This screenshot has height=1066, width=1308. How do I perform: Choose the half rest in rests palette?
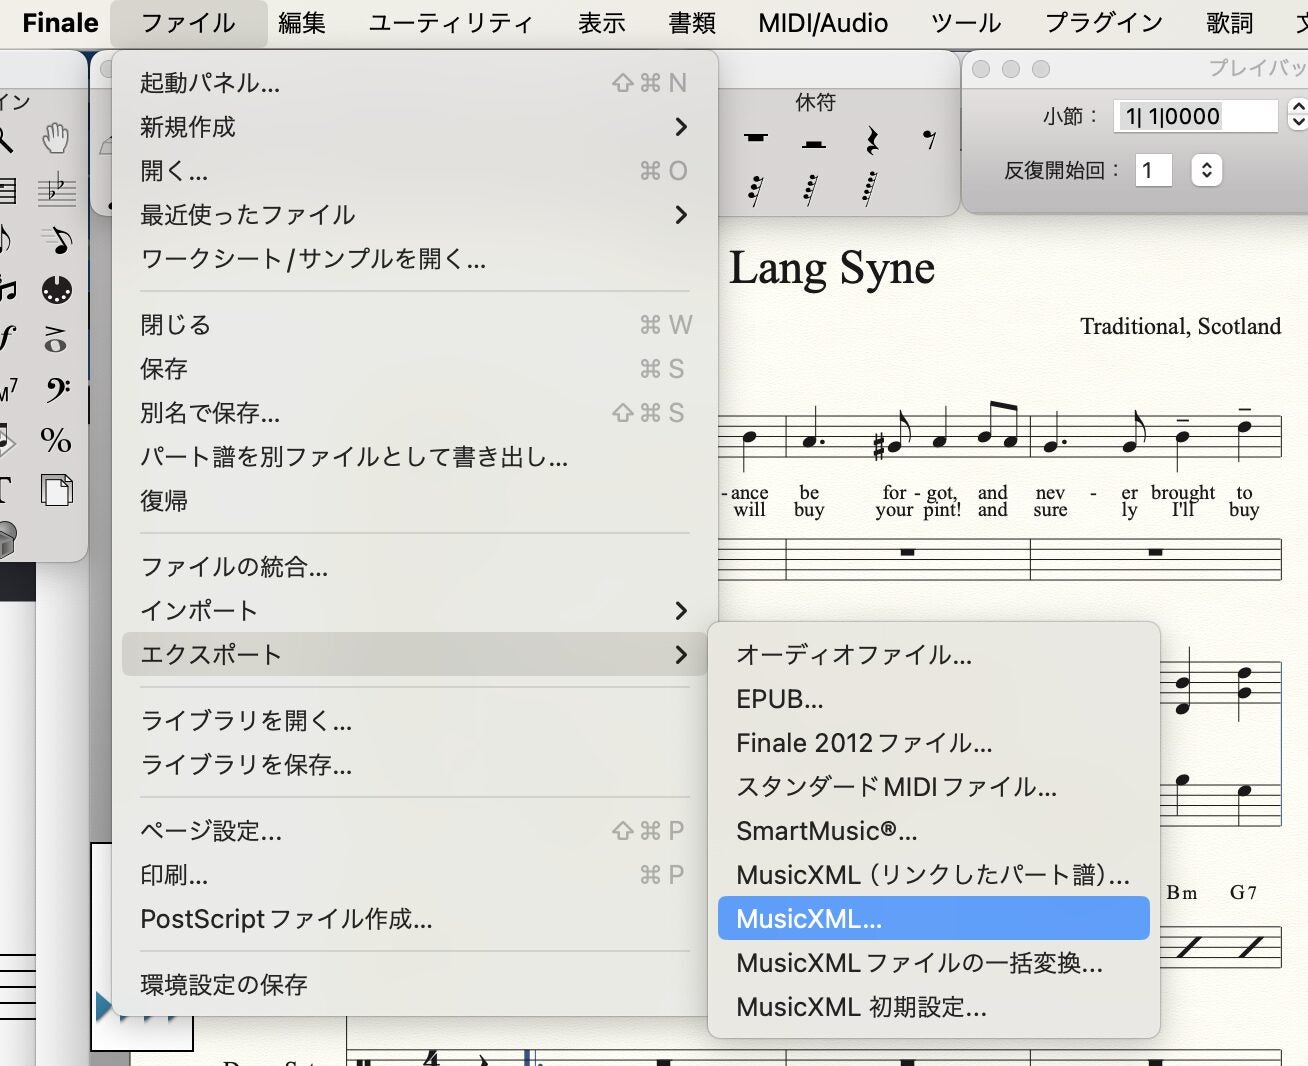(813, 144)
